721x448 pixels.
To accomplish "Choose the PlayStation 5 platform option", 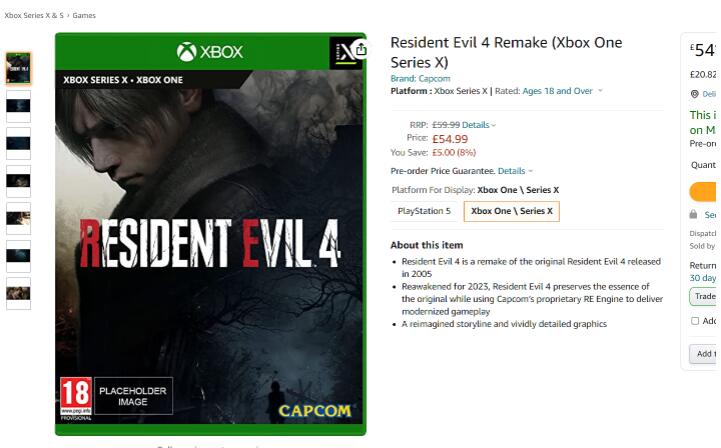I will coord(424,211).
